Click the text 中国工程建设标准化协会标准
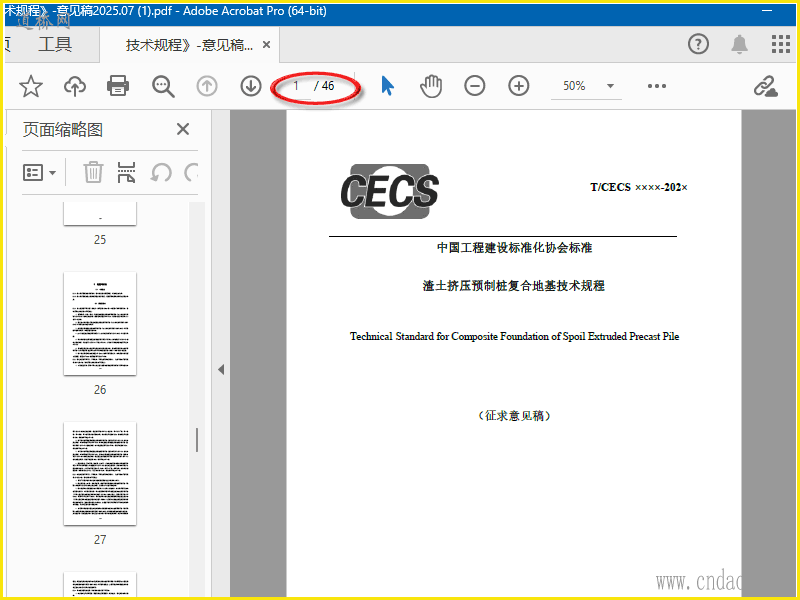Viewport: 800px width, 600px height. point(514,248)
